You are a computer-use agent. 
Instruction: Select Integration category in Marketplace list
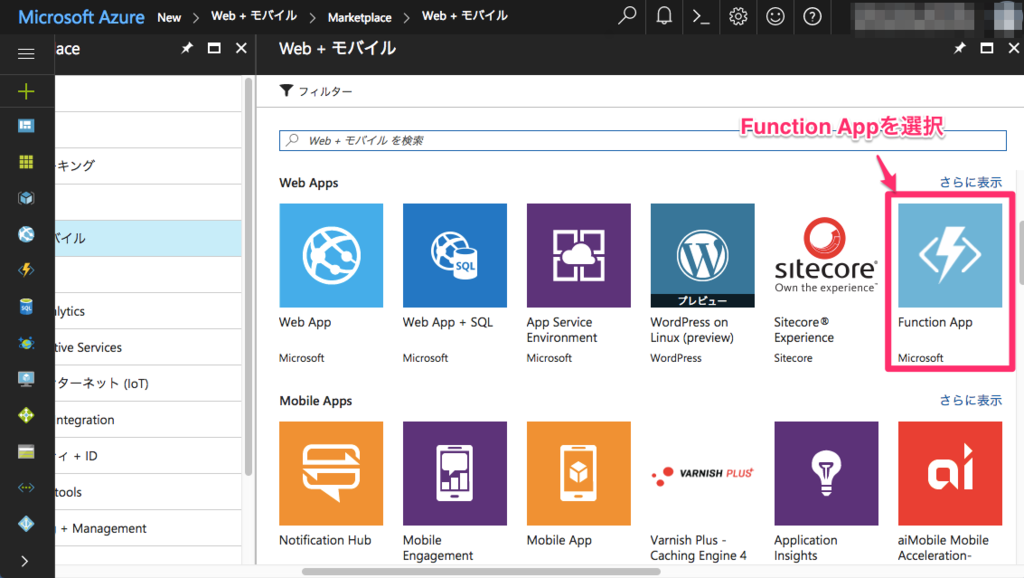point(148,419)
